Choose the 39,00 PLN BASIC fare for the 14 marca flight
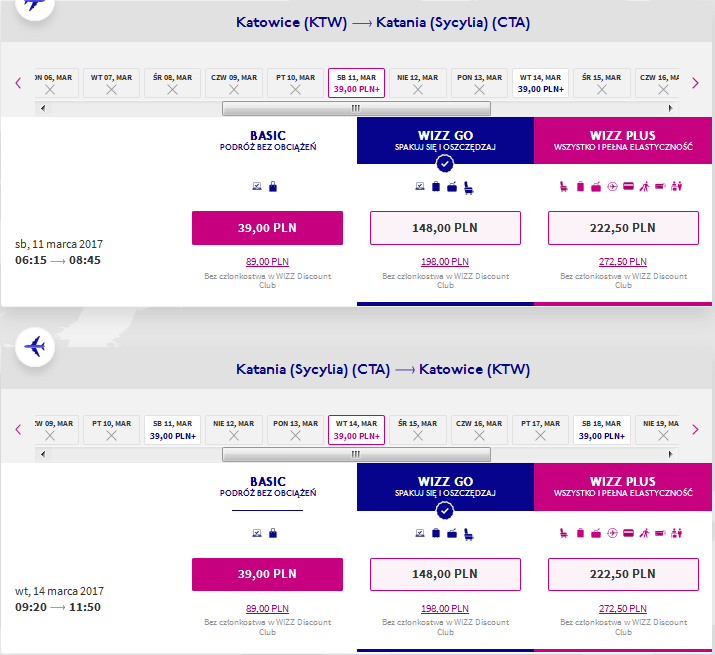715x655 pixels. click(267, 574)
